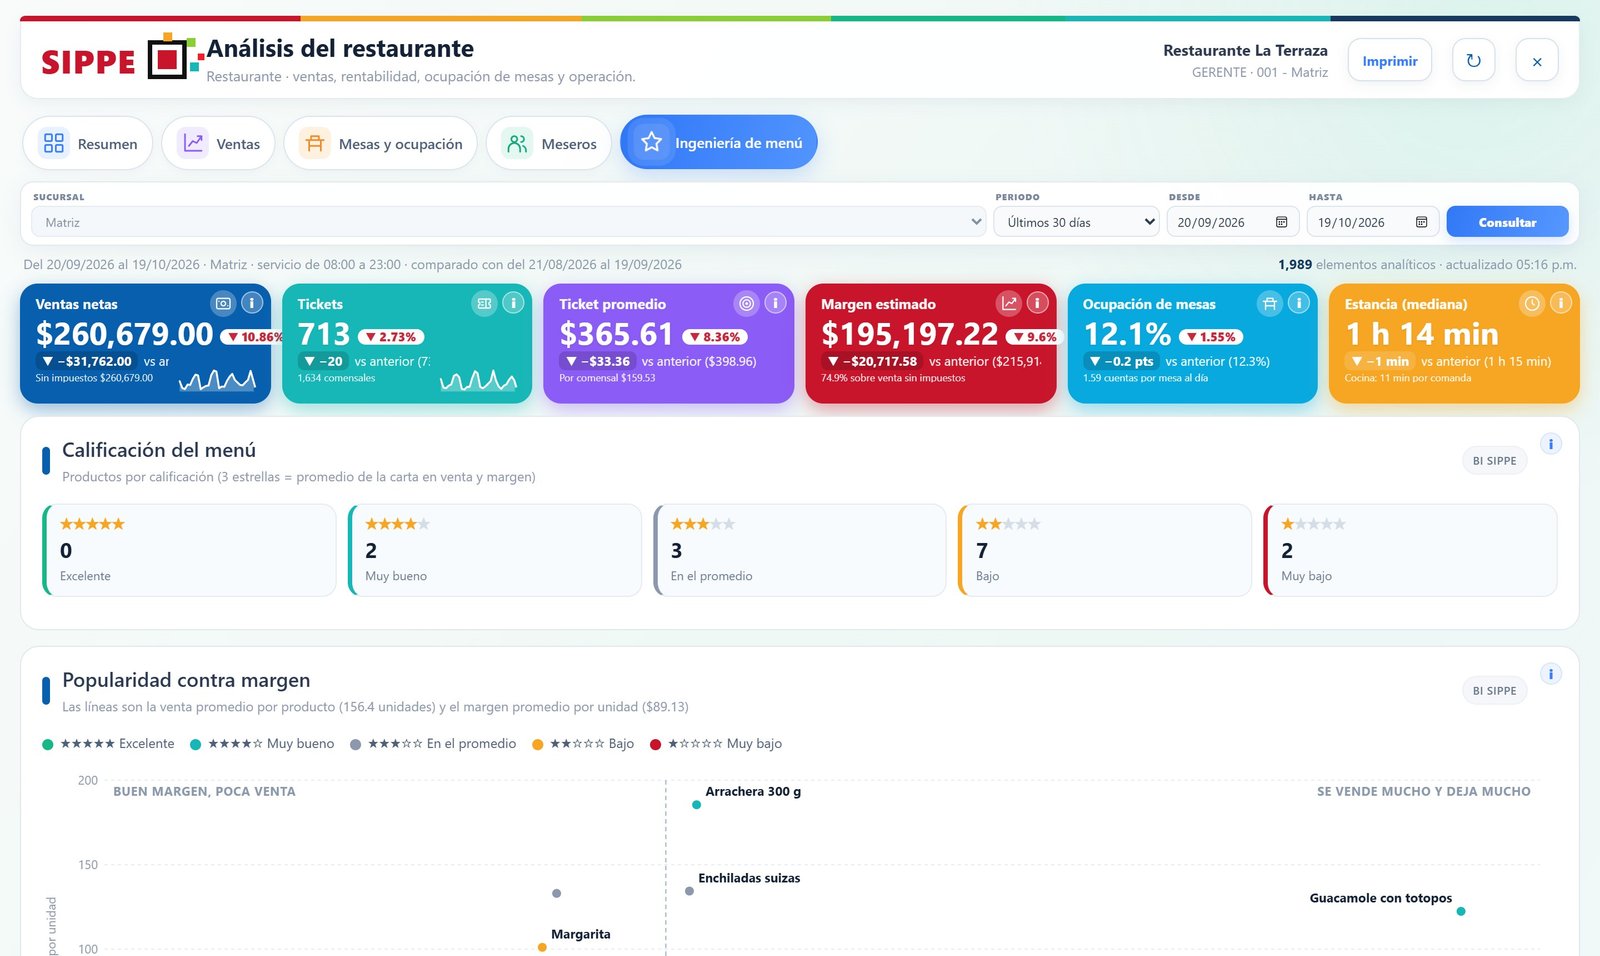The height and width of the screenshot is (956, 1600).
Task: Open calendar picker in Desde date field
Action: [1282, 222]
